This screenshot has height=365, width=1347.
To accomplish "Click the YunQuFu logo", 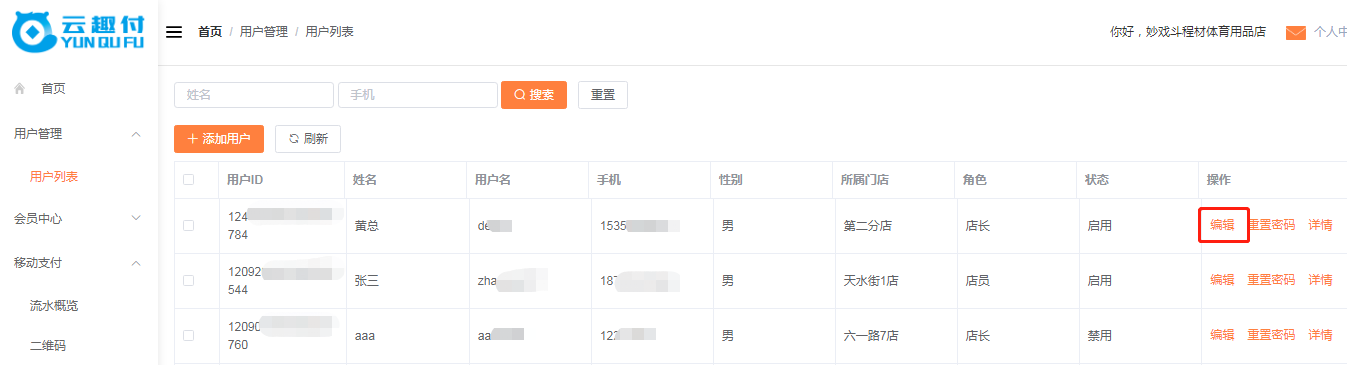I will [79, 32].
